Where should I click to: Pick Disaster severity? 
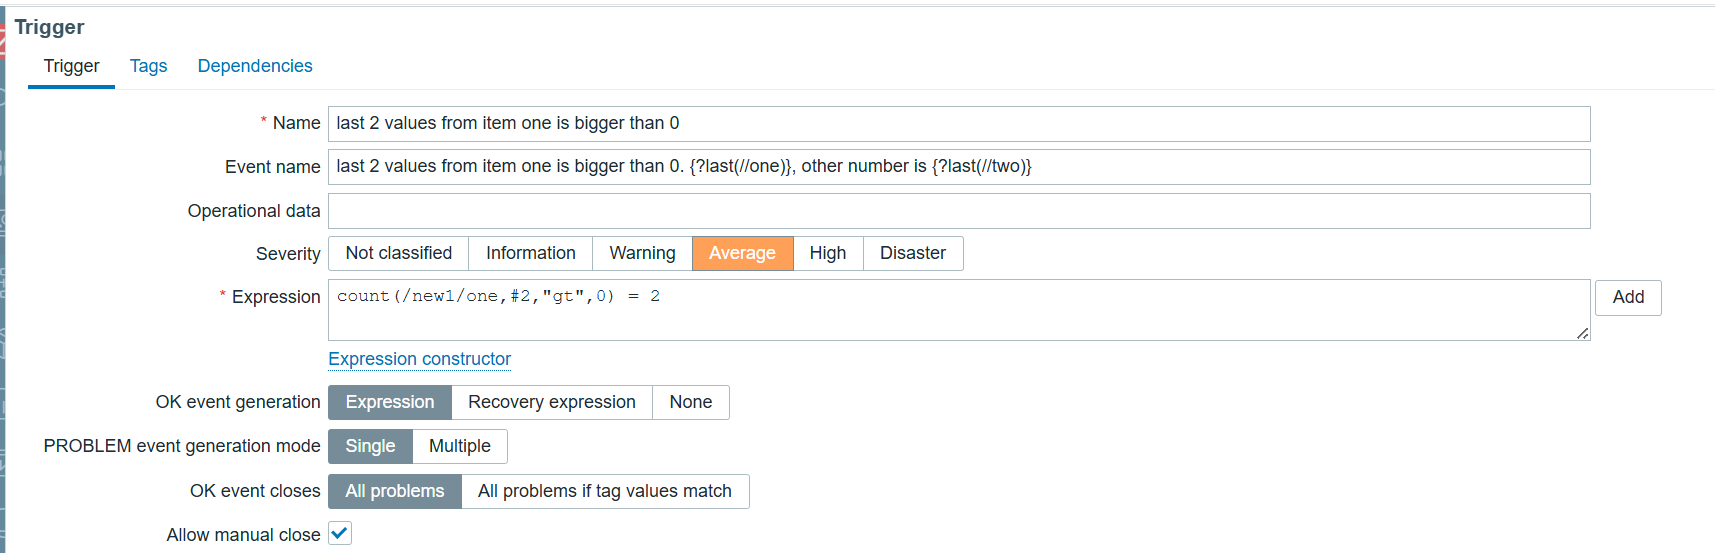click(x=912, y=254)
